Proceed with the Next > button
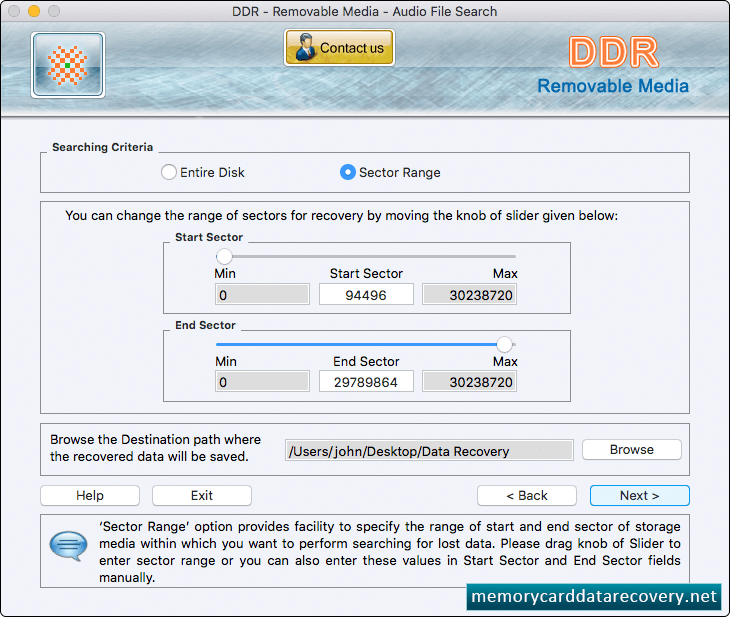The image size is (730, 617). [x=640, y=495]
